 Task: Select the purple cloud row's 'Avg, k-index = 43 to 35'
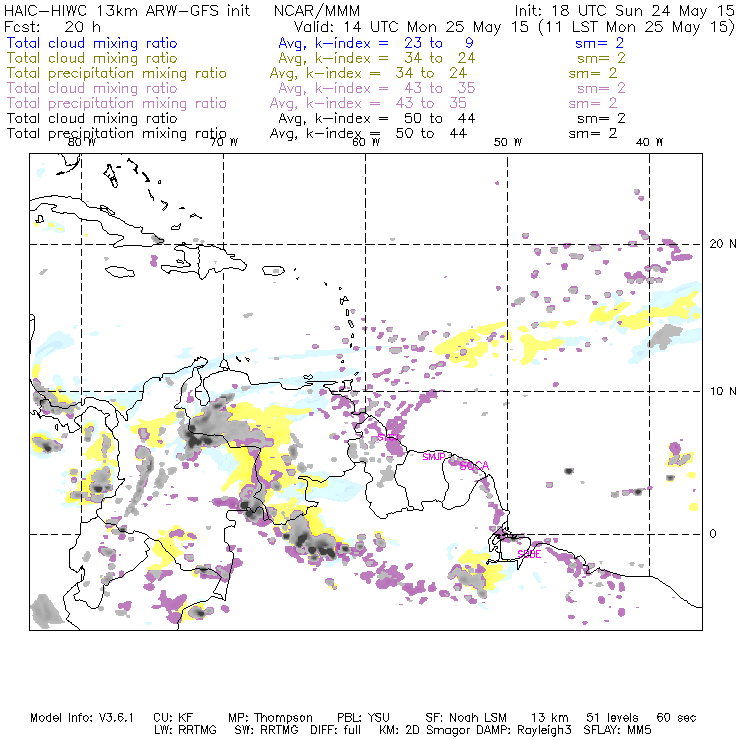(377, 88)
